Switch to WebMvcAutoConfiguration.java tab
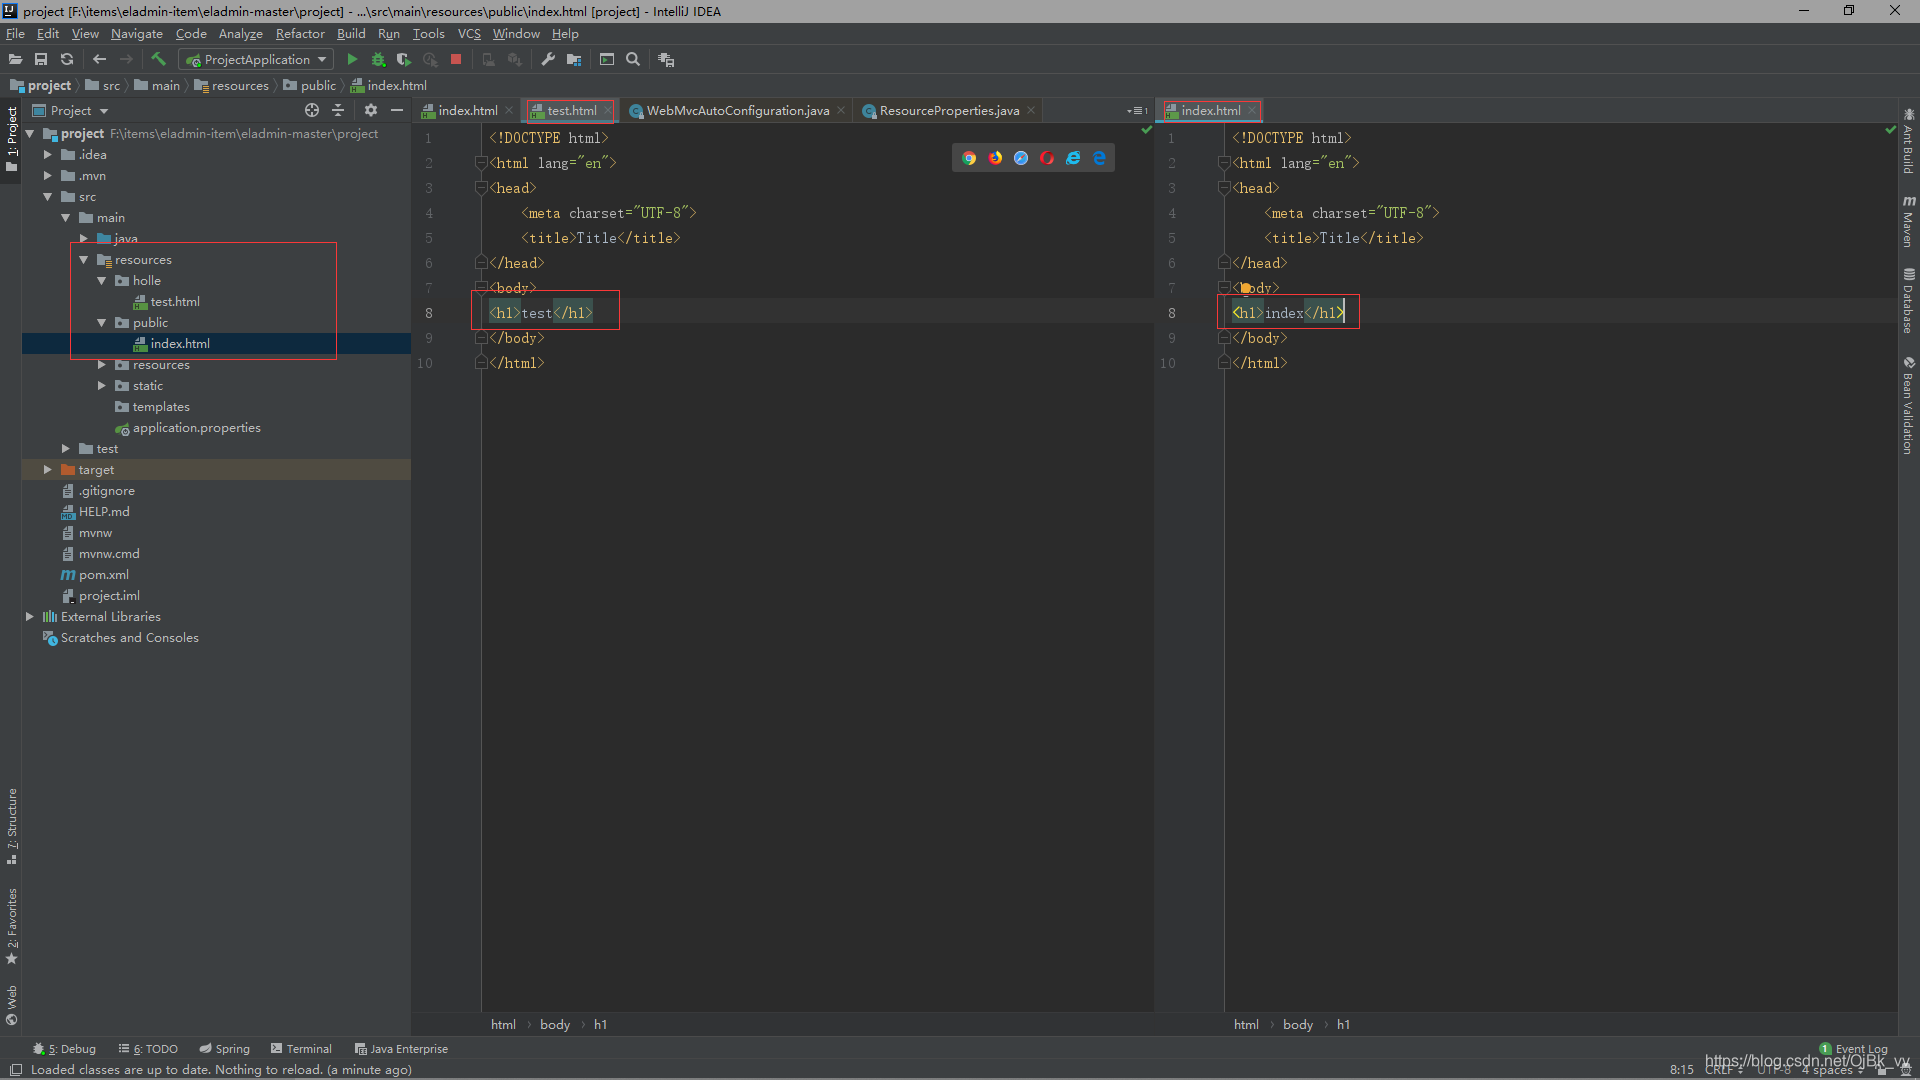The width and height of the screenshot is (1920, 1080). pos(737,111)
